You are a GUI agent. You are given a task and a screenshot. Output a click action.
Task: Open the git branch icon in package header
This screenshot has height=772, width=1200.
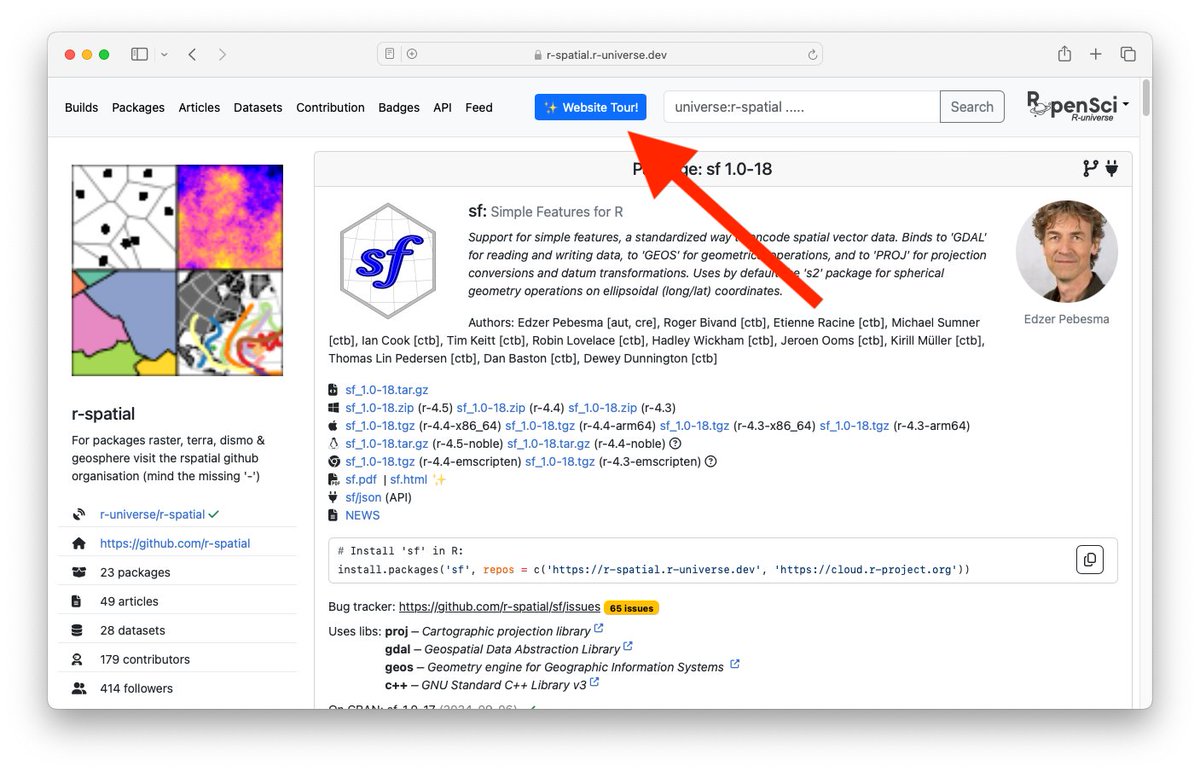1091,169
